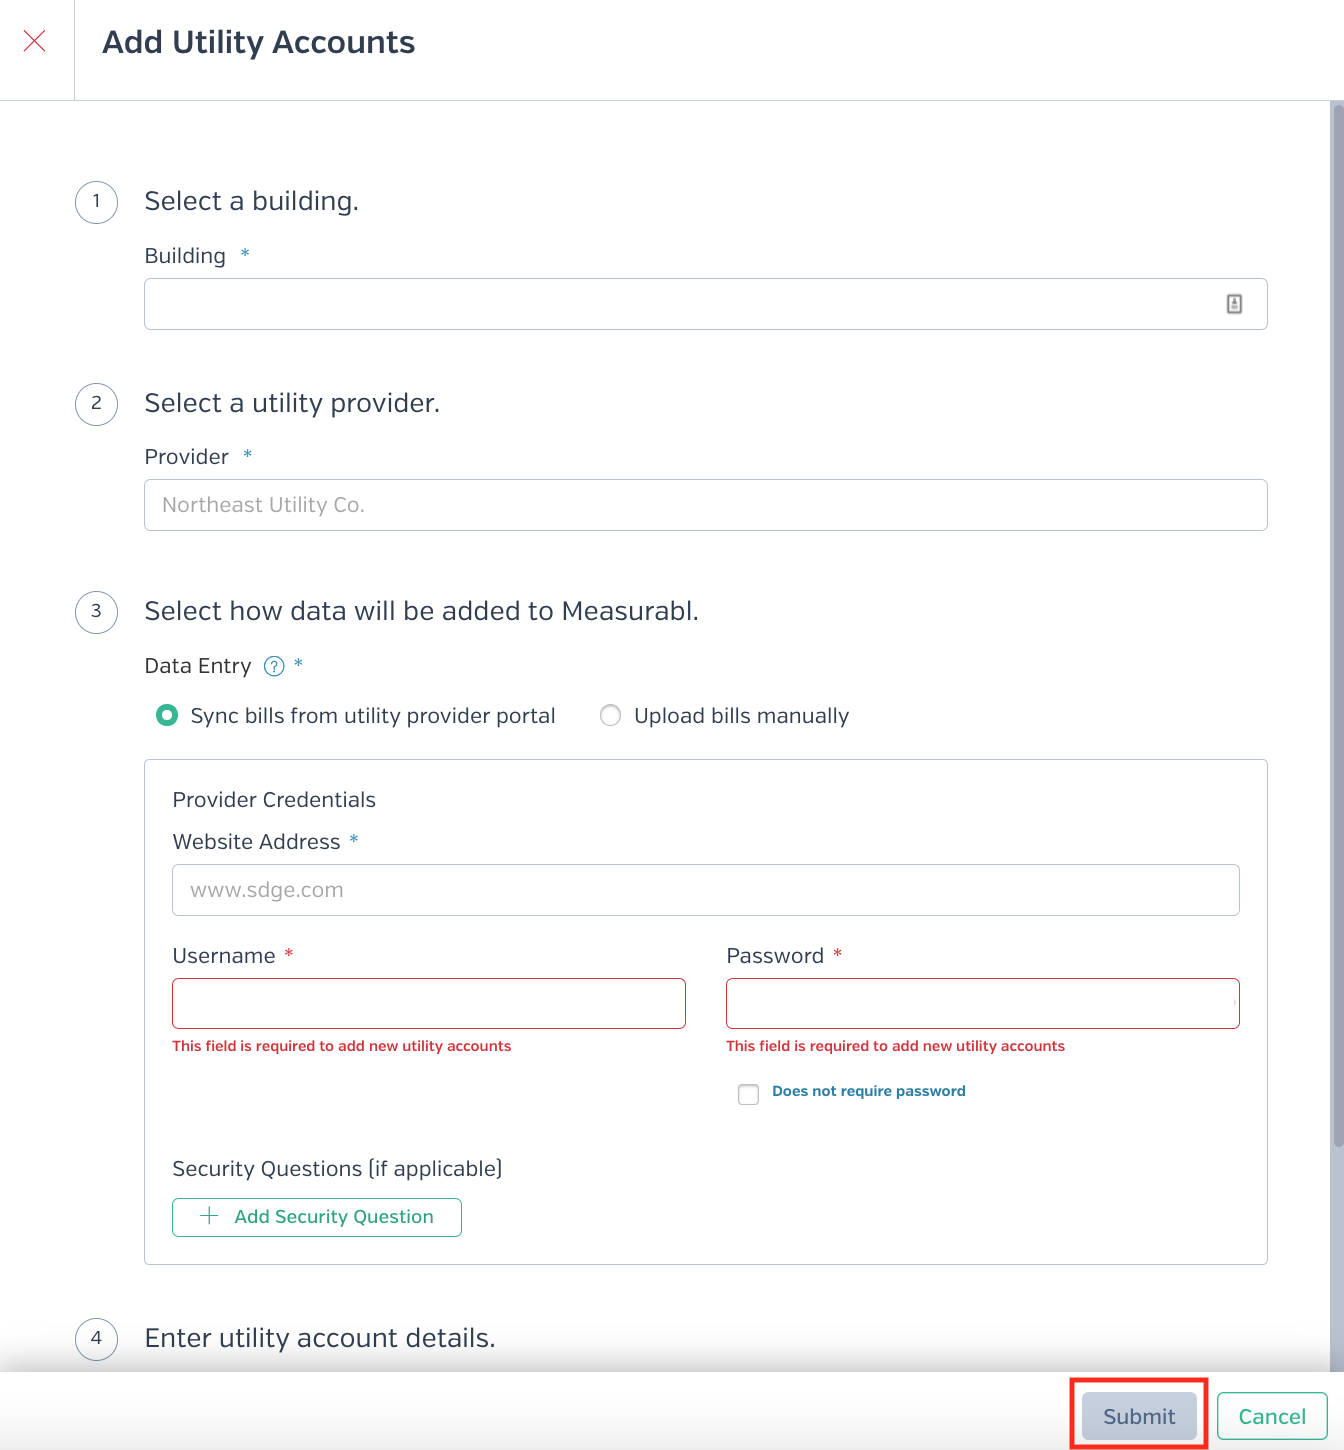
Task: Click the Username required-field error message
Action: [x=341, y=1046]
